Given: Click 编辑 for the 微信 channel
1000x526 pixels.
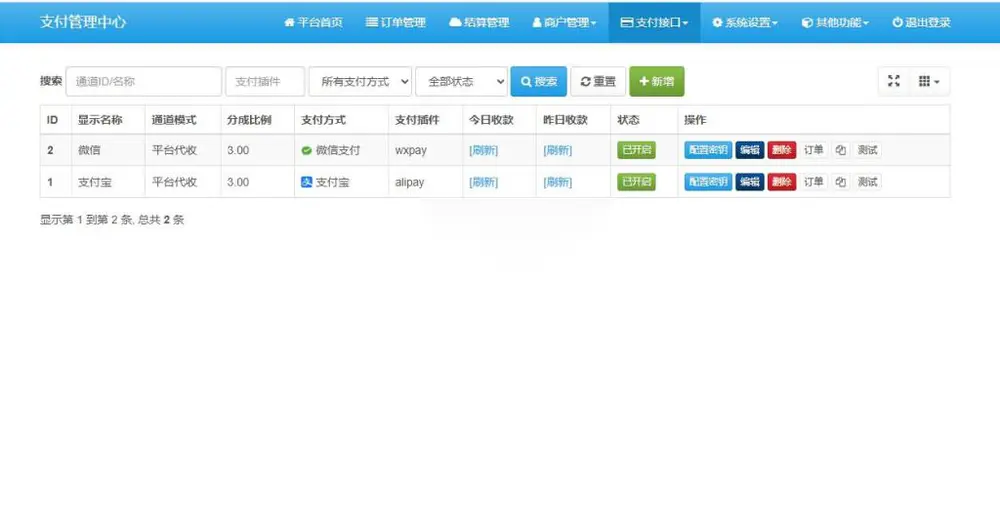Looking at the screenshot, I should pyautogui.click(x=749, y=150).
